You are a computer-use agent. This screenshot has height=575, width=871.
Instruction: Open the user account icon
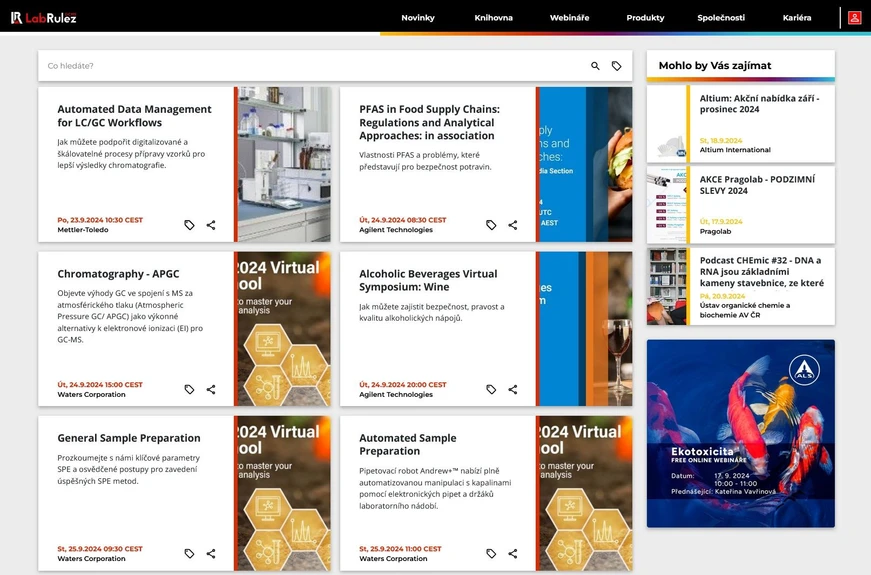pos(854,18)
